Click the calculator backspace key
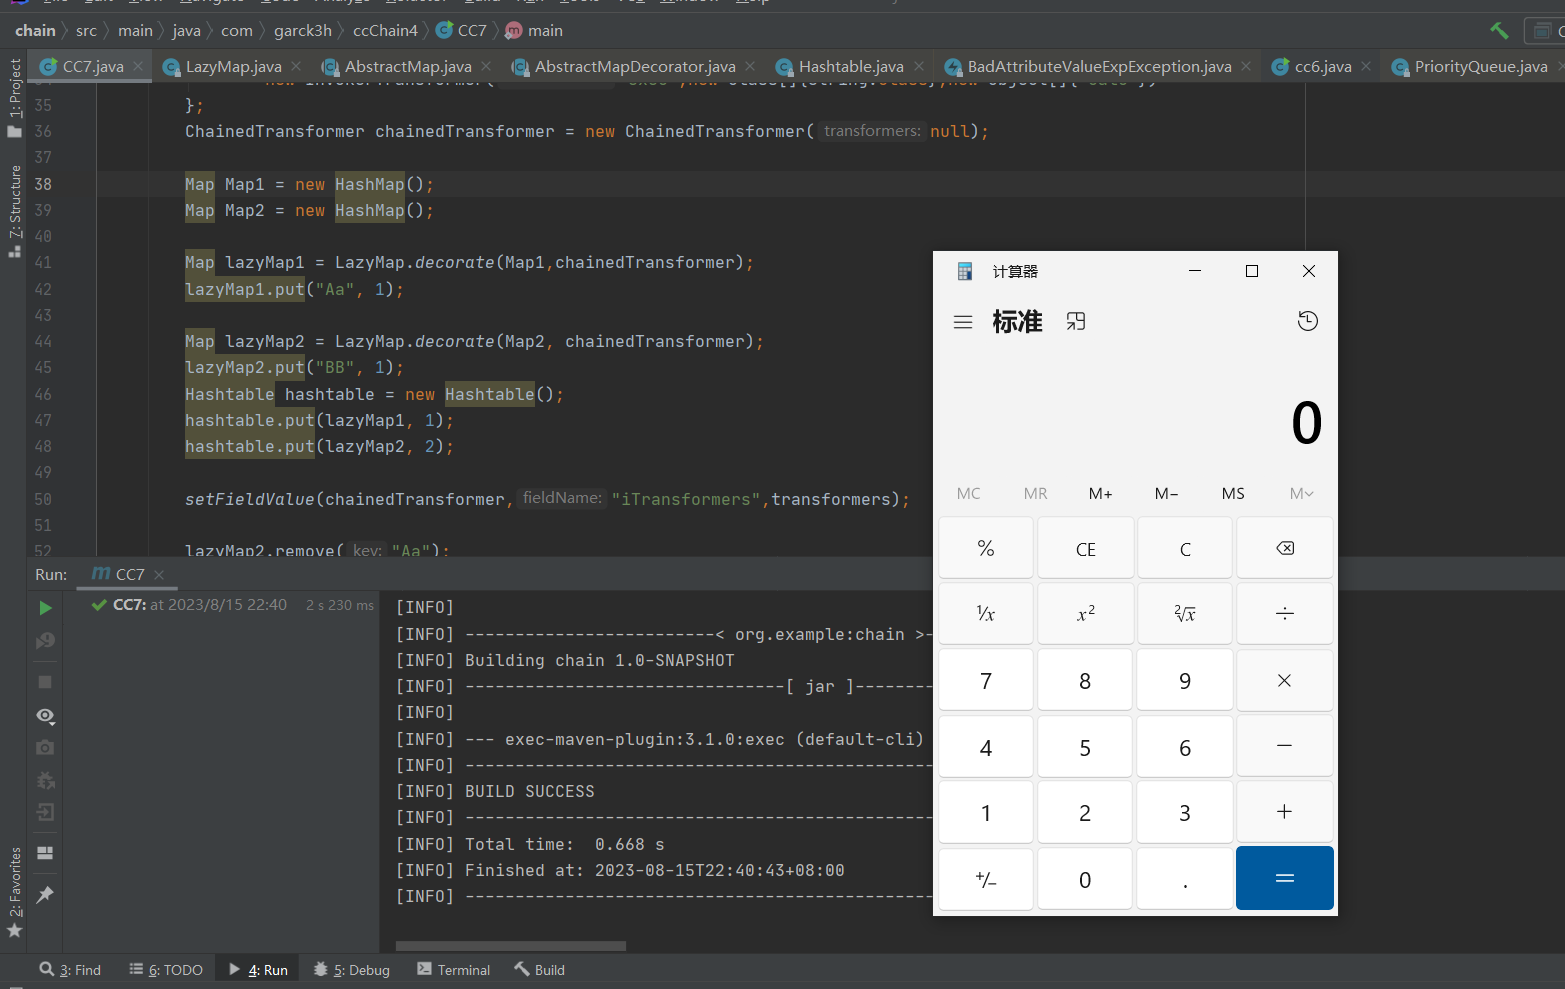Image resolution: width=1565 pixels, height=989 pixels. tap(1285, 548)
